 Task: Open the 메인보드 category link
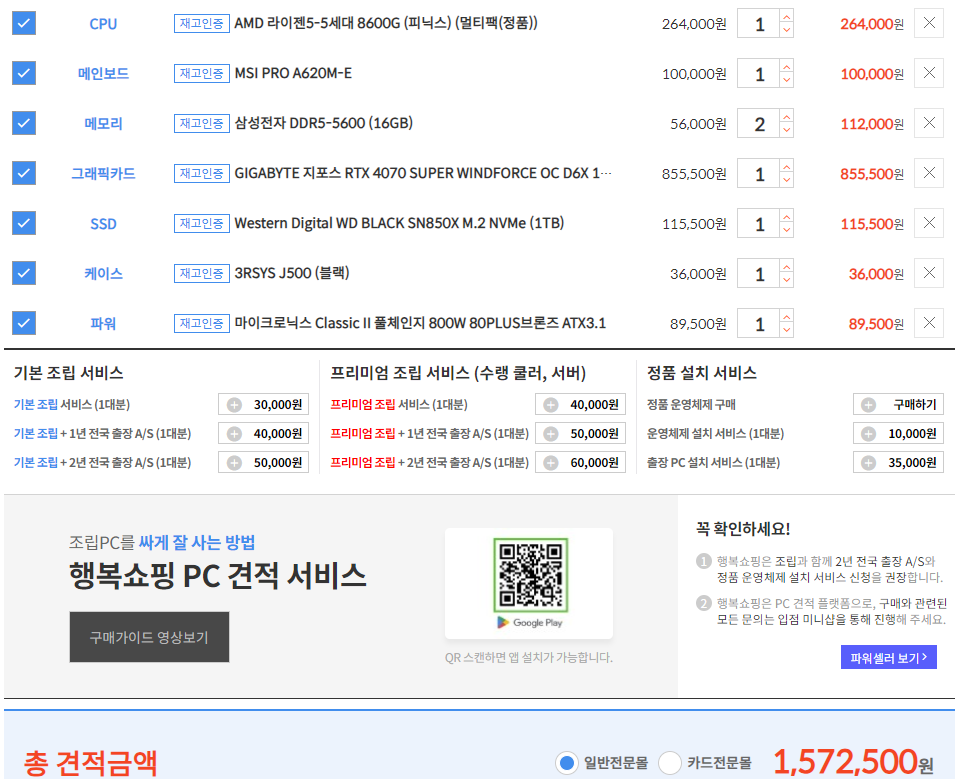click(103, 73)
